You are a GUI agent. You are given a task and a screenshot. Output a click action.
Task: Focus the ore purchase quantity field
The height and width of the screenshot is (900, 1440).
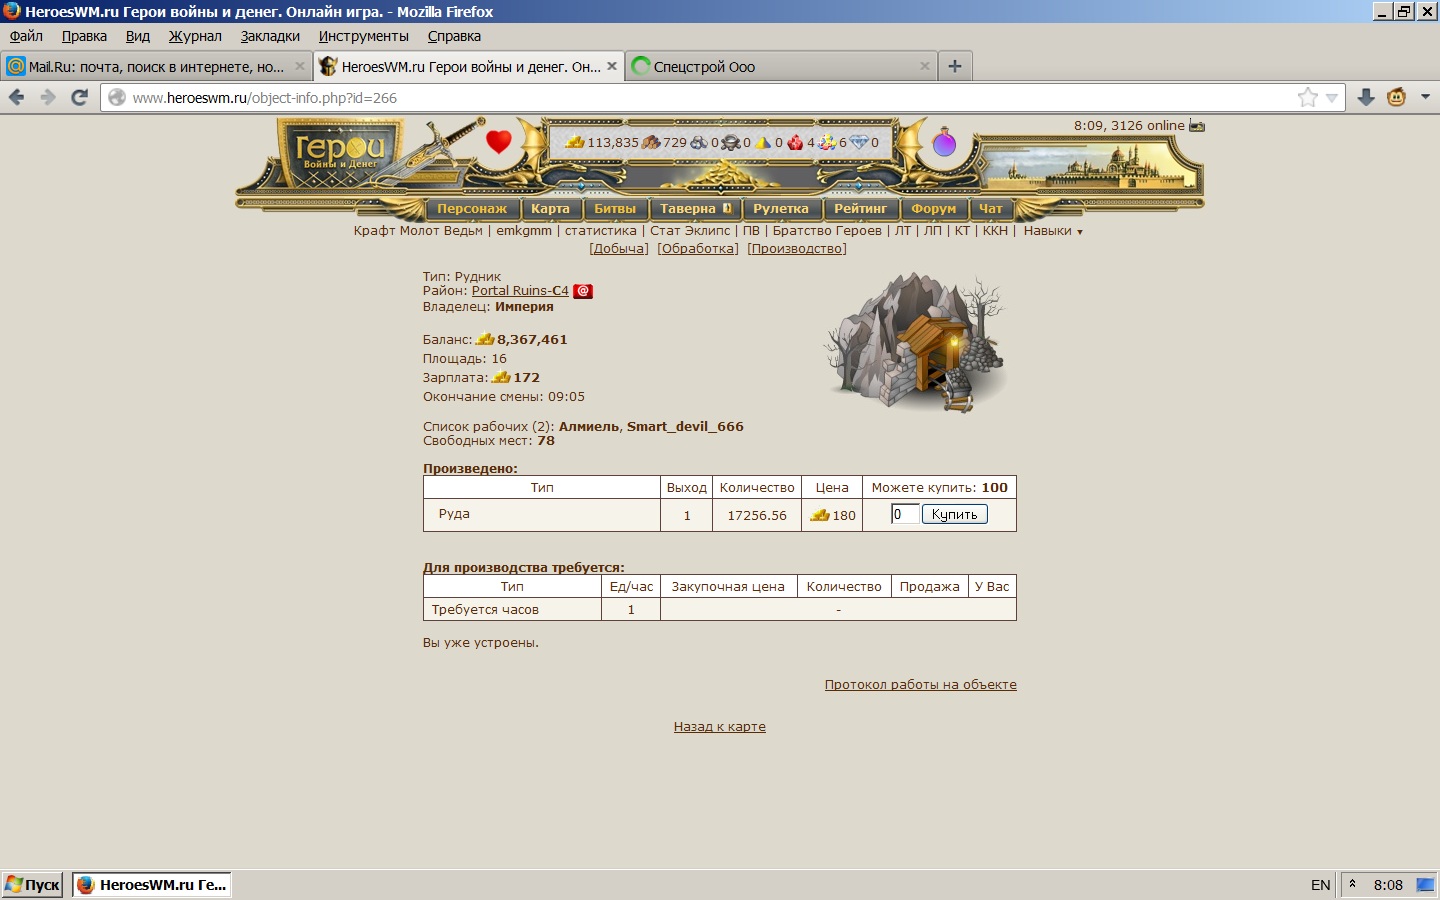coord(905,514)
